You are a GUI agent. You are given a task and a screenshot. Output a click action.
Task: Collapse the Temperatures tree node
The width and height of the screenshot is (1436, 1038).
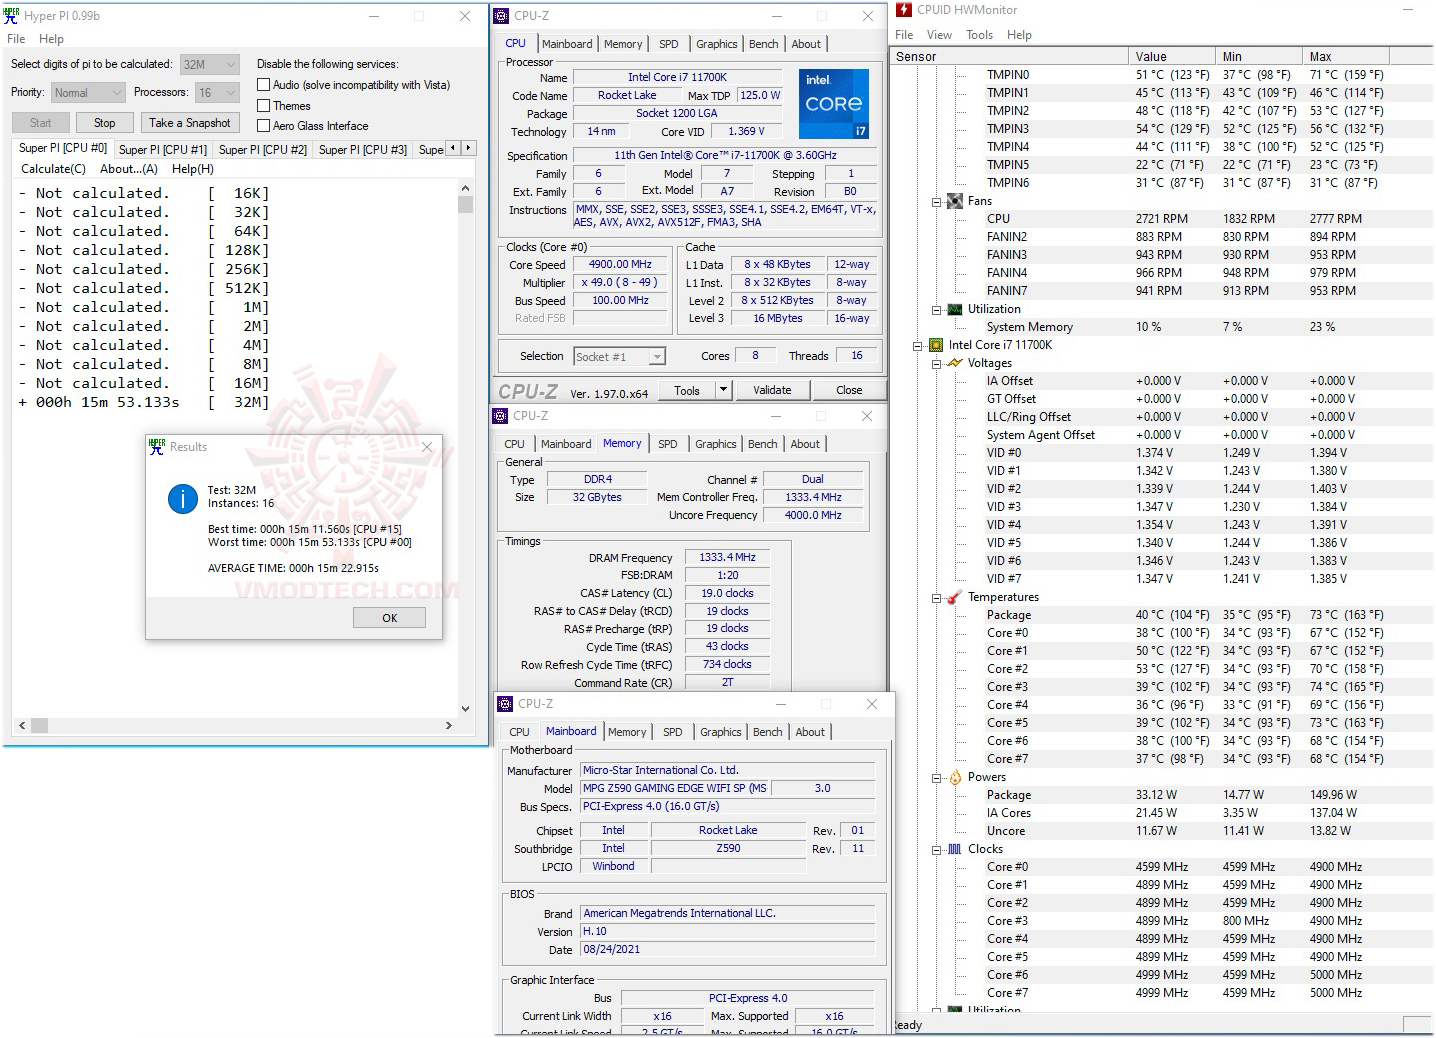click(x=937, y=597)
